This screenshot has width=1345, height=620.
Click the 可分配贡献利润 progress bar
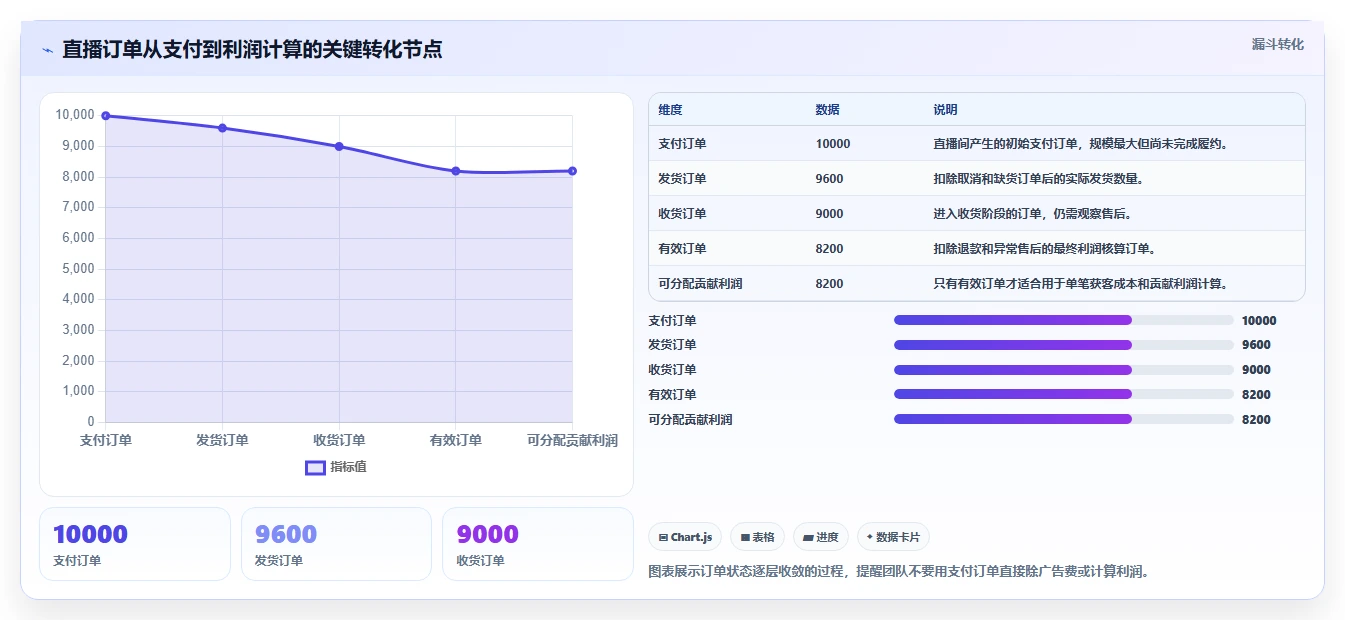point(1063,419)
